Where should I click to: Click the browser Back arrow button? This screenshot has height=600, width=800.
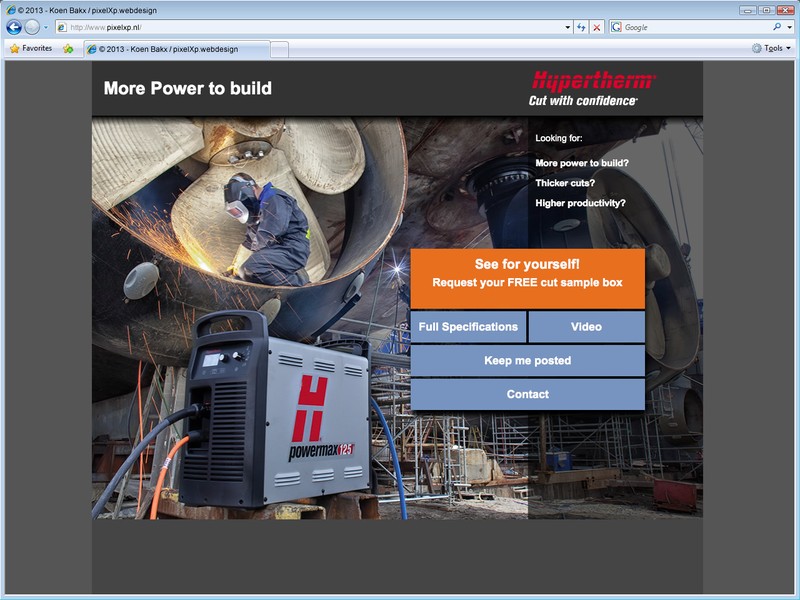14,27
